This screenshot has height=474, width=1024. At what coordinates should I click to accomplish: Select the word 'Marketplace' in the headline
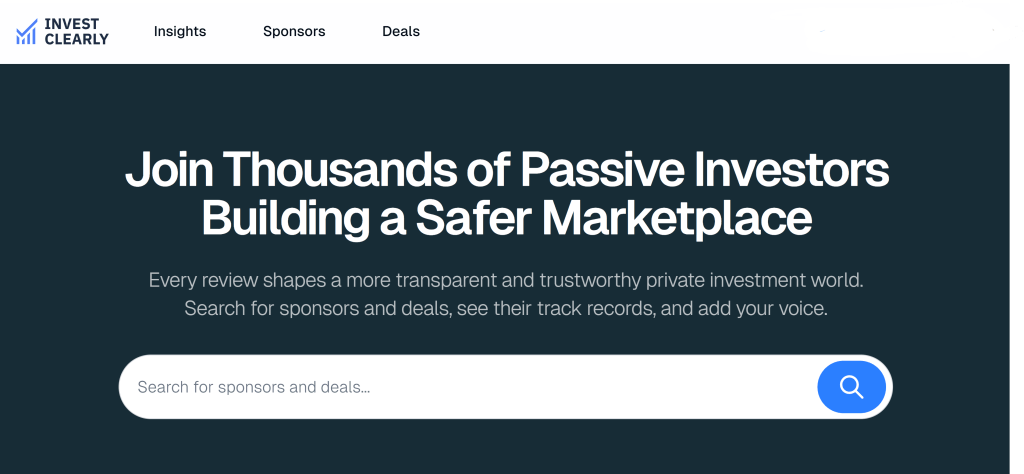pos(677,217)
